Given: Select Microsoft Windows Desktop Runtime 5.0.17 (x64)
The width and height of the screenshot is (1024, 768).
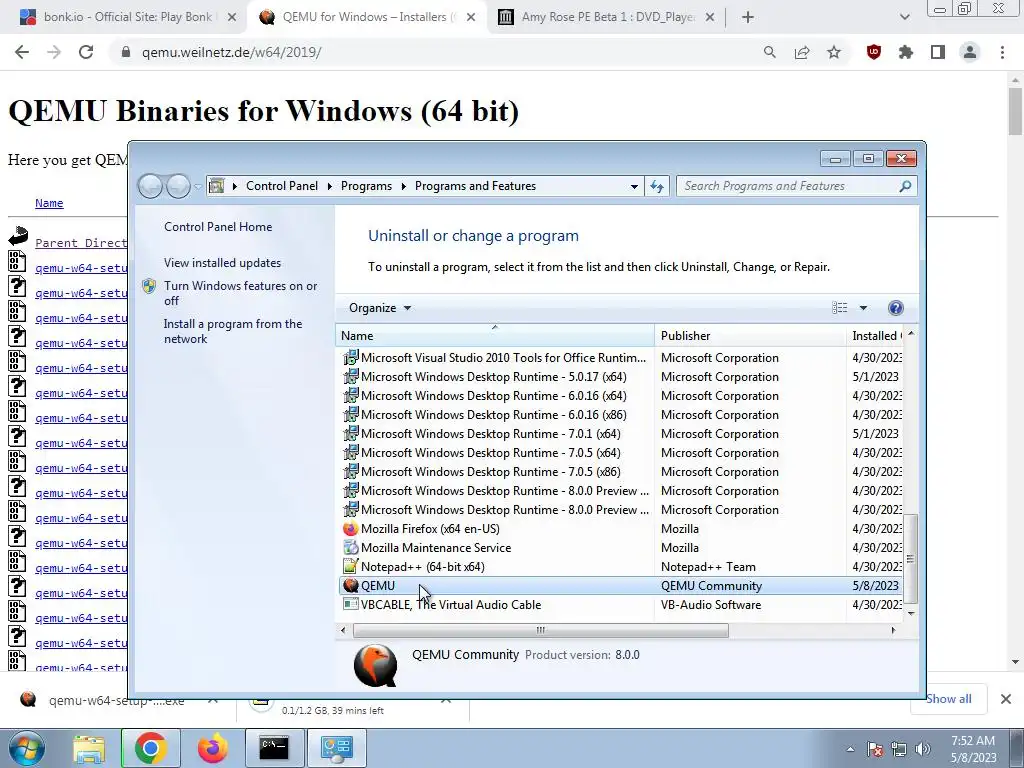Looking at the screenshot, I should point(620,377).
